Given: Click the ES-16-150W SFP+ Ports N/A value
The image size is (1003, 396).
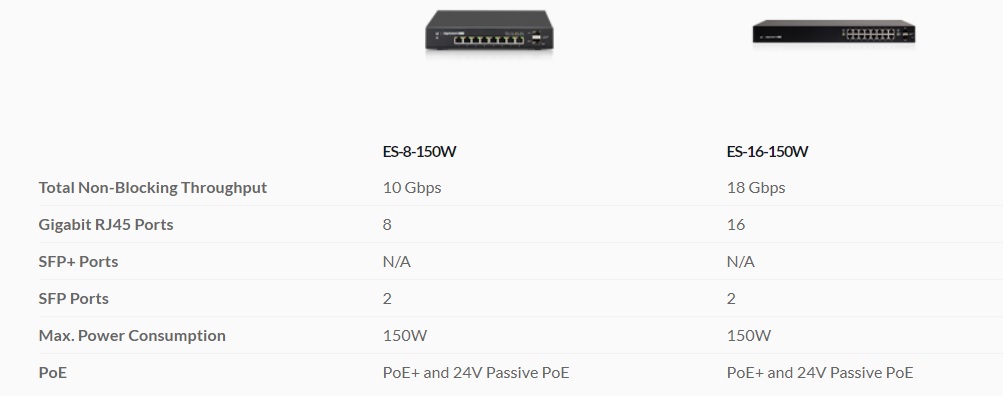Looking at the screenshot, I should click(741, 262).
